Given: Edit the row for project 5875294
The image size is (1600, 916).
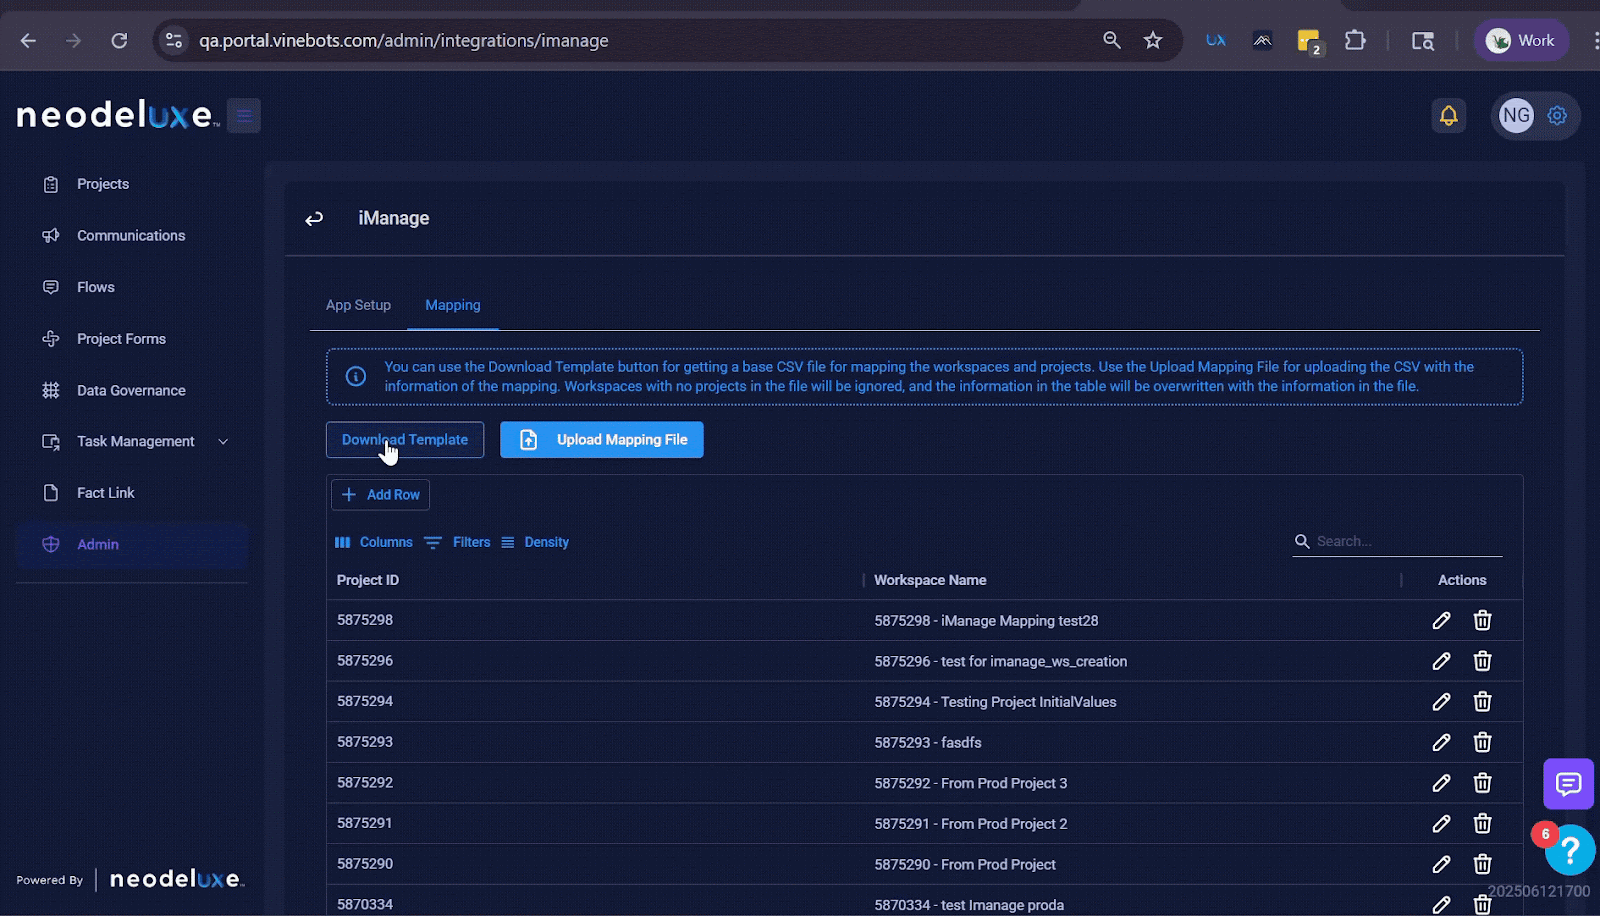Looking at the screenshot, I should pyautogui.click(x=1441, y=702).
